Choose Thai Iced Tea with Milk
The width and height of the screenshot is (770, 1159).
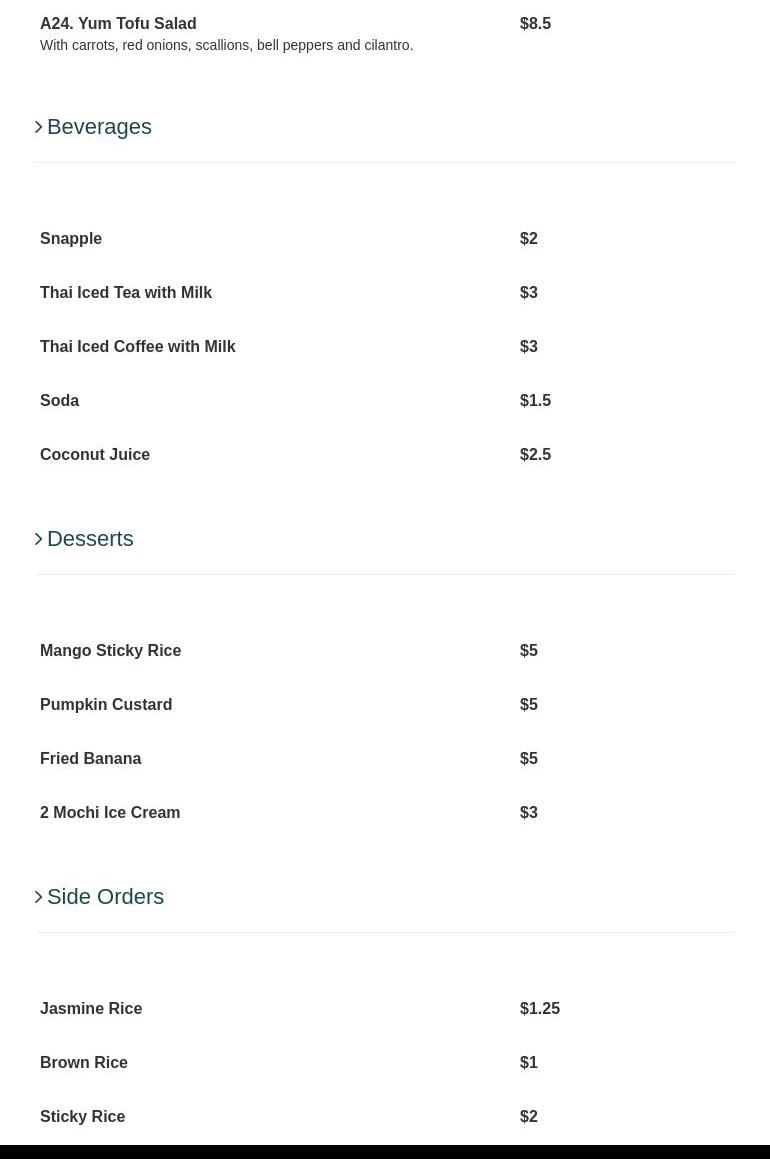point(126,293)
